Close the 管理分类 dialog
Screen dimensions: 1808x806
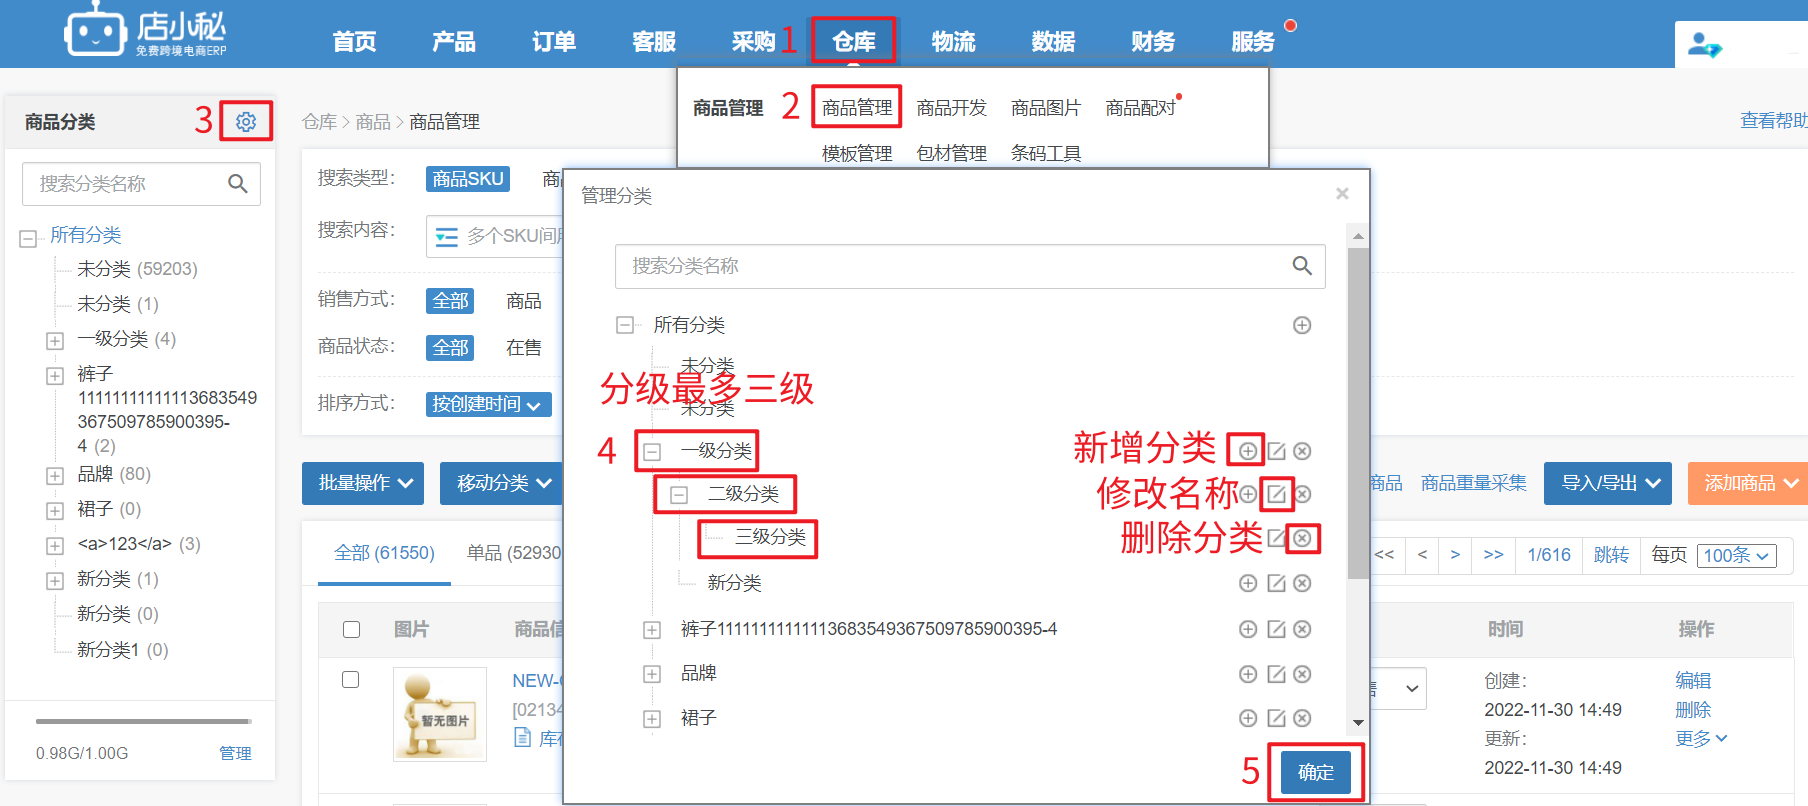point(1342,194)
